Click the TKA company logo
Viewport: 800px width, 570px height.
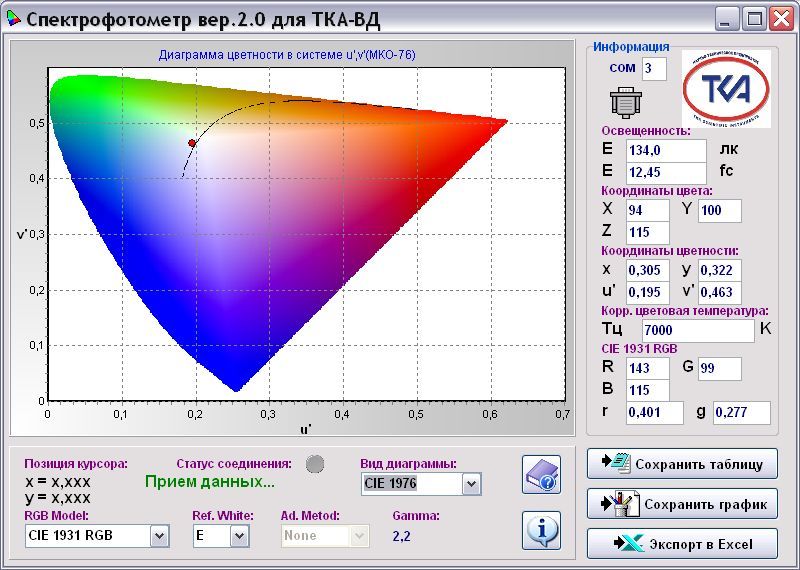725,88
